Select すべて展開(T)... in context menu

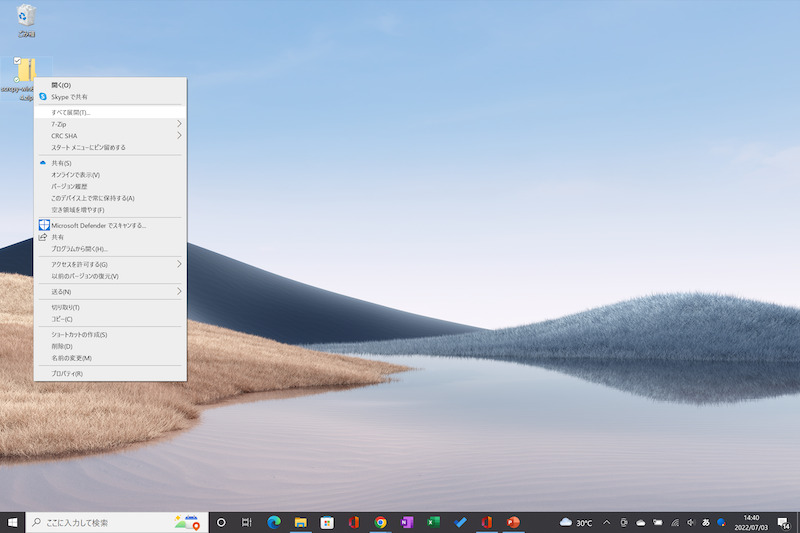pyautogui.click(x=110, y=112)
